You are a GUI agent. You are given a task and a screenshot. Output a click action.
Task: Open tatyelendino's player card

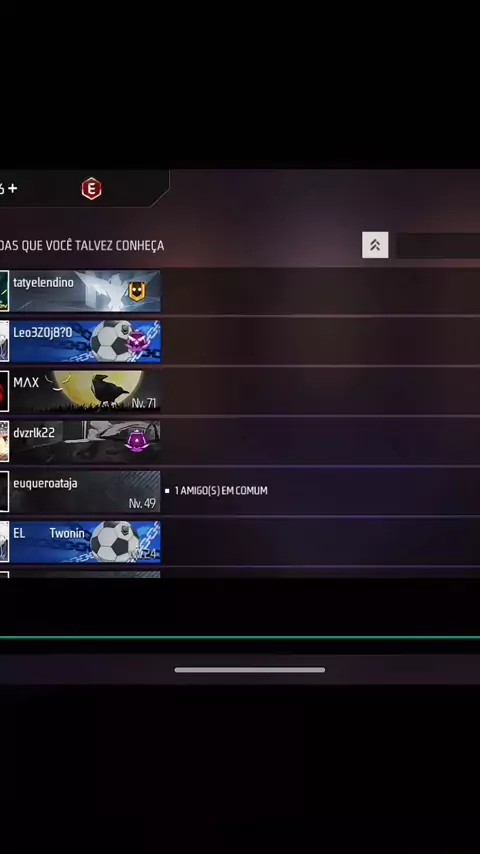(x=80, y=291)
